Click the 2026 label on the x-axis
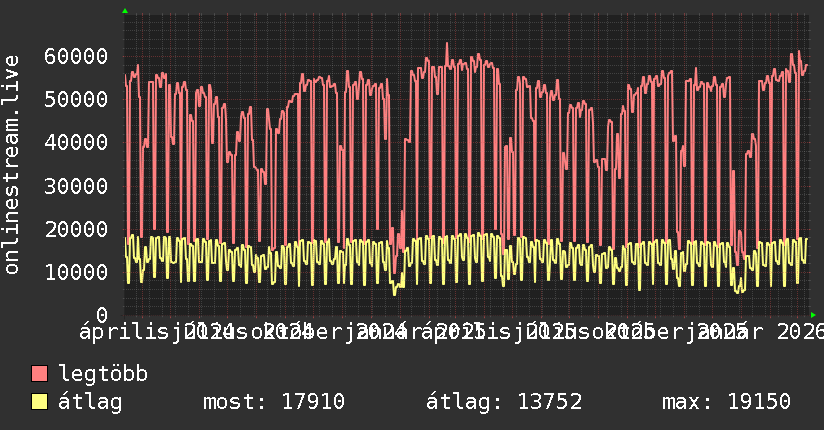The height and width of the screenshot is (430, 824). pos(800,332)
